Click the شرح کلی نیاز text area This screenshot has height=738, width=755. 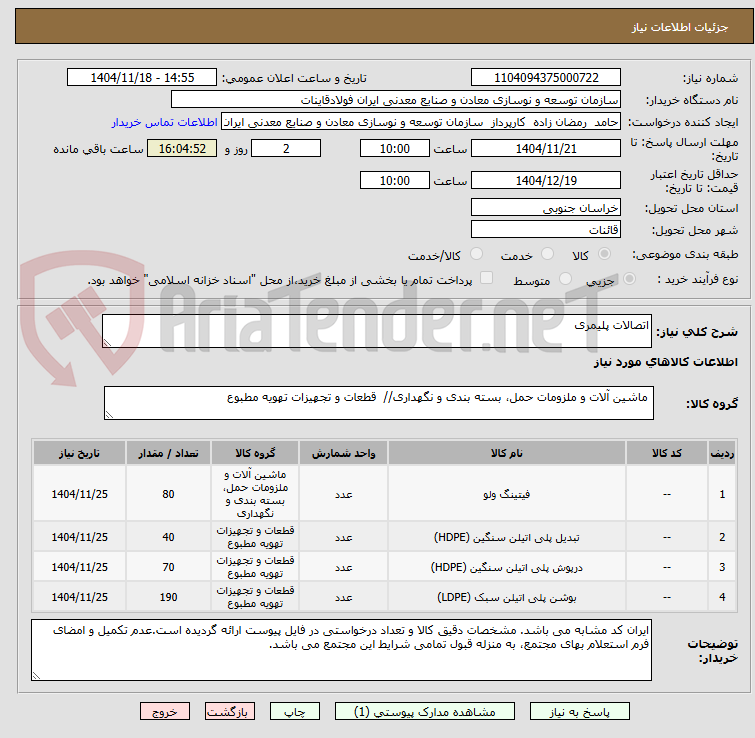click(x=377, y=331)
